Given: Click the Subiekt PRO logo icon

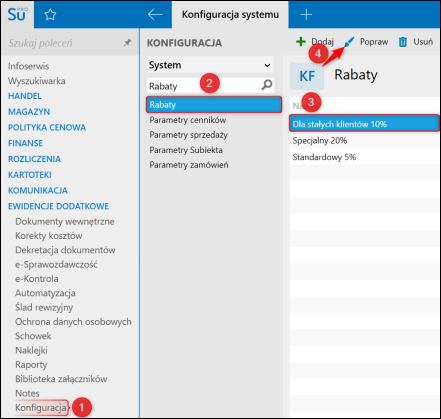Looking at the screenshot, I should pos(17,14).
